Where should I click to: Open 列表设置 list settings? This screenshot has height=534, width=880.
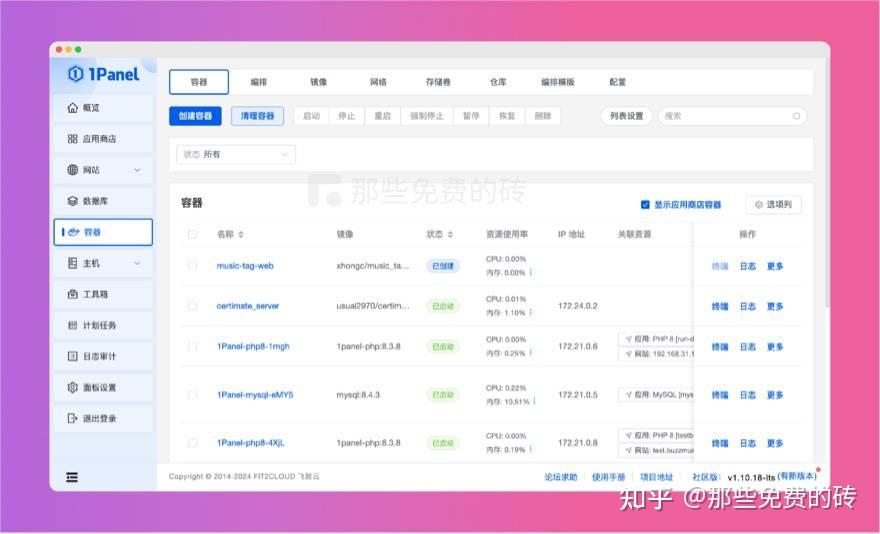(627, 116)
